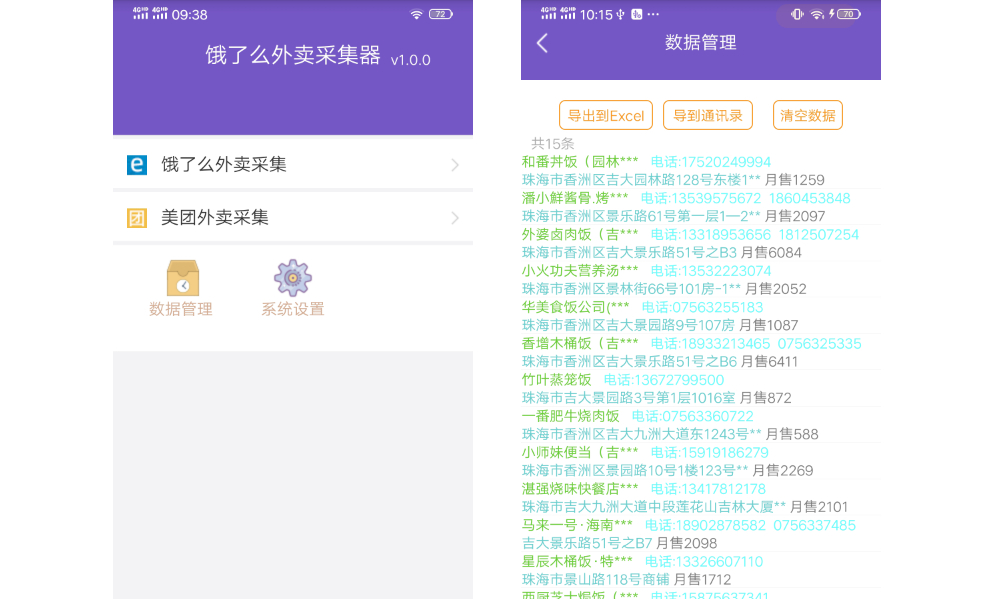
Task: Tap second phone number 1860453848
Action: pos(809,199)
